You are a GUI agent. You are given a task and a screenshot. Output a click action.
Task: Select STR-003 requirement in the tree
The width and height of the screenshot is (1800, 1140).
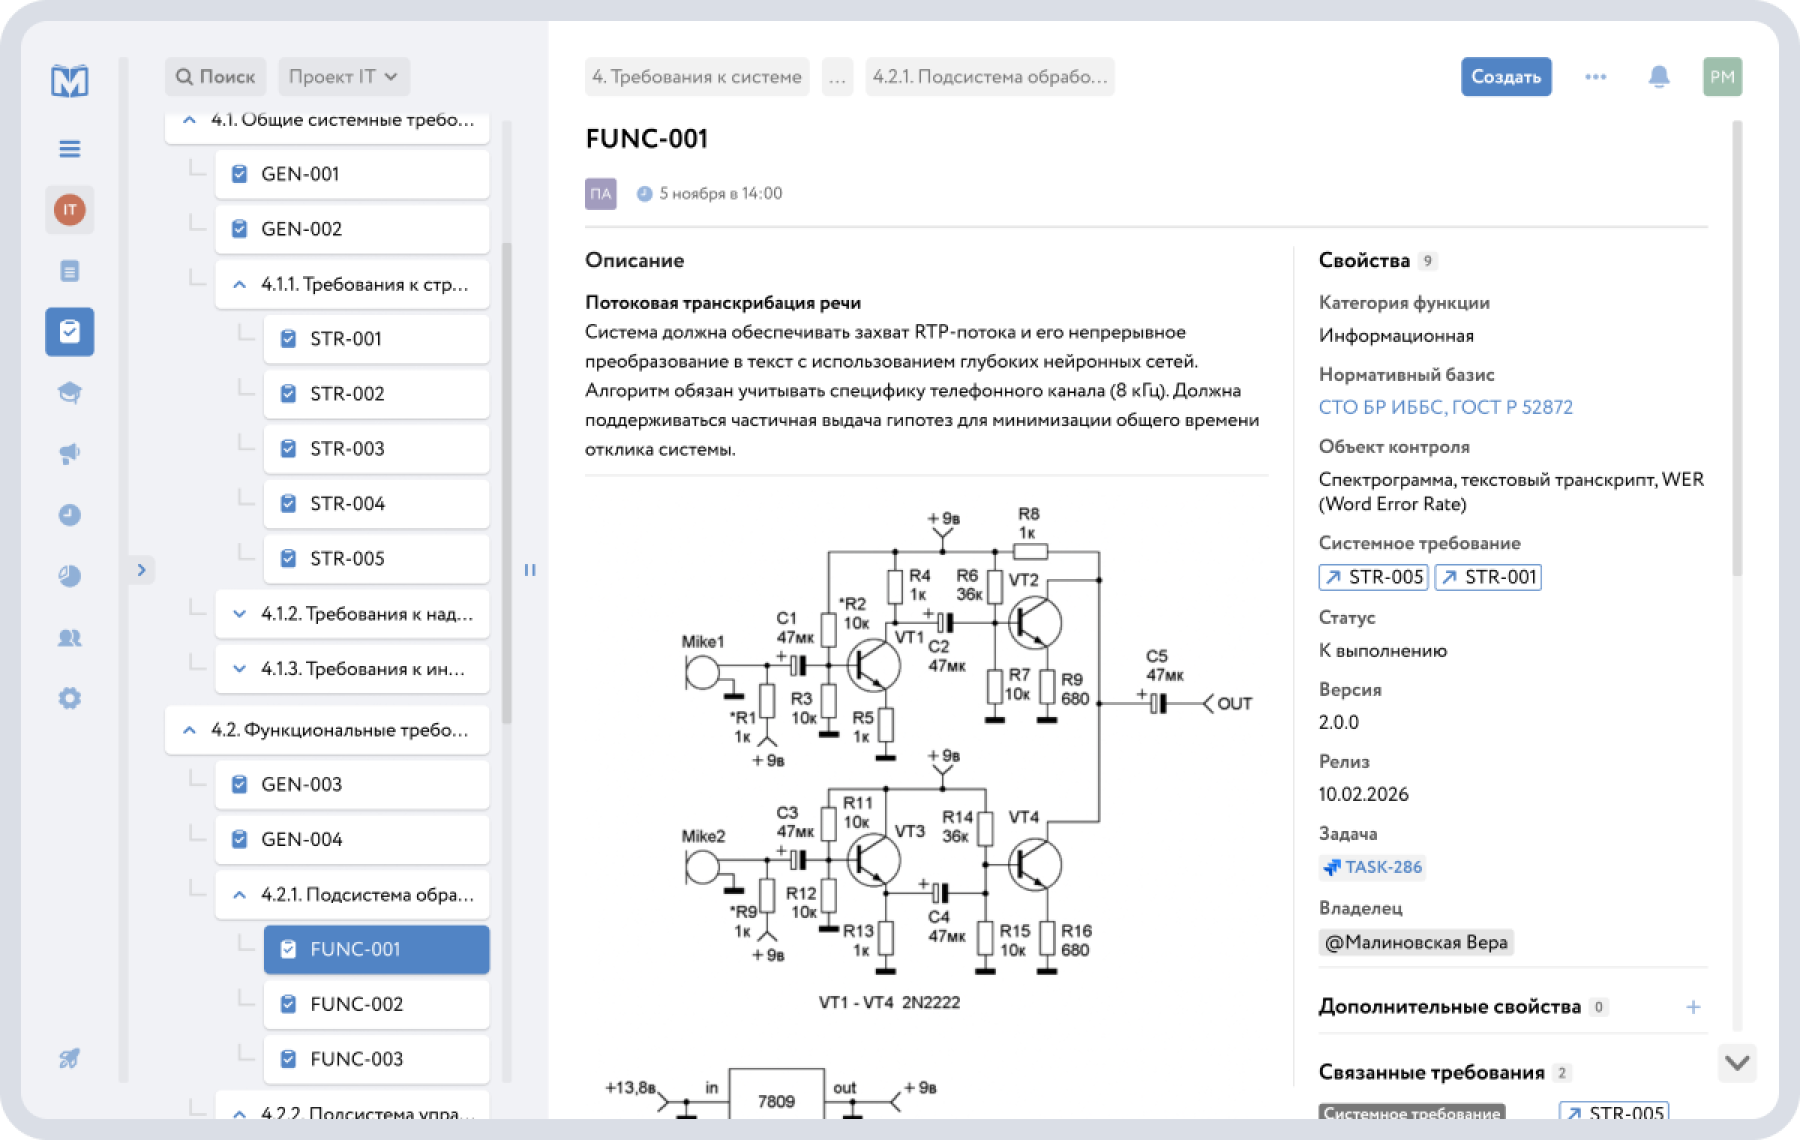[x=347, y=449]
